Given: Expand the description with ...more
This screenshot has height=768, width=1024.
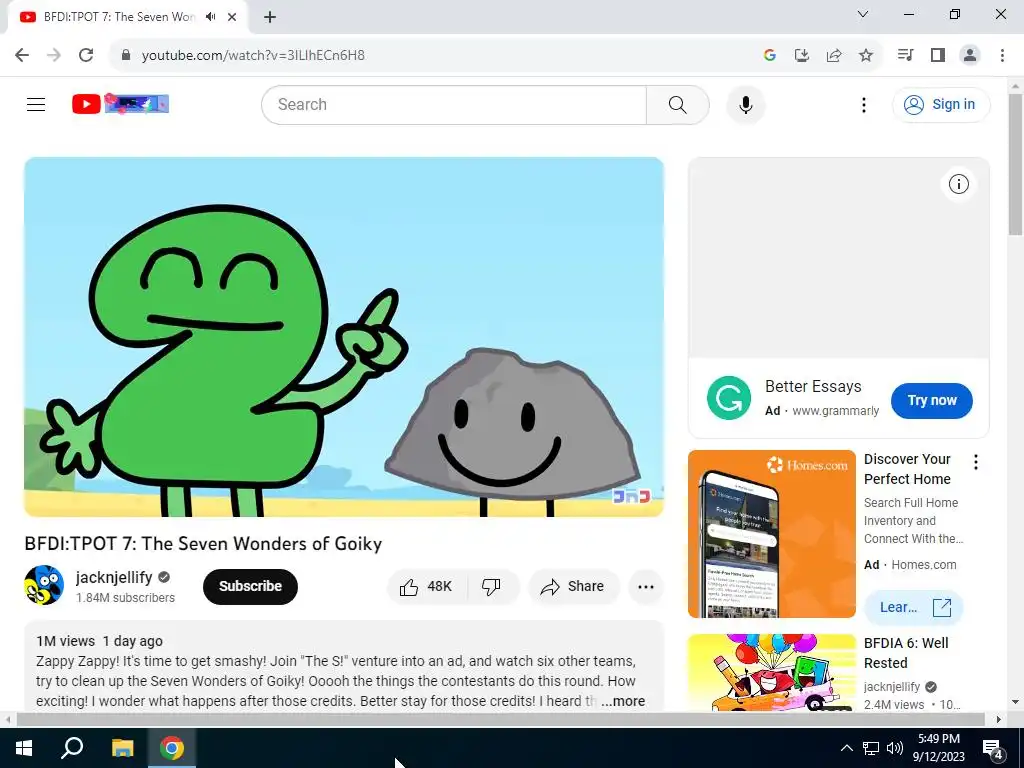Looking at the screenshot, I should point(623,701).
